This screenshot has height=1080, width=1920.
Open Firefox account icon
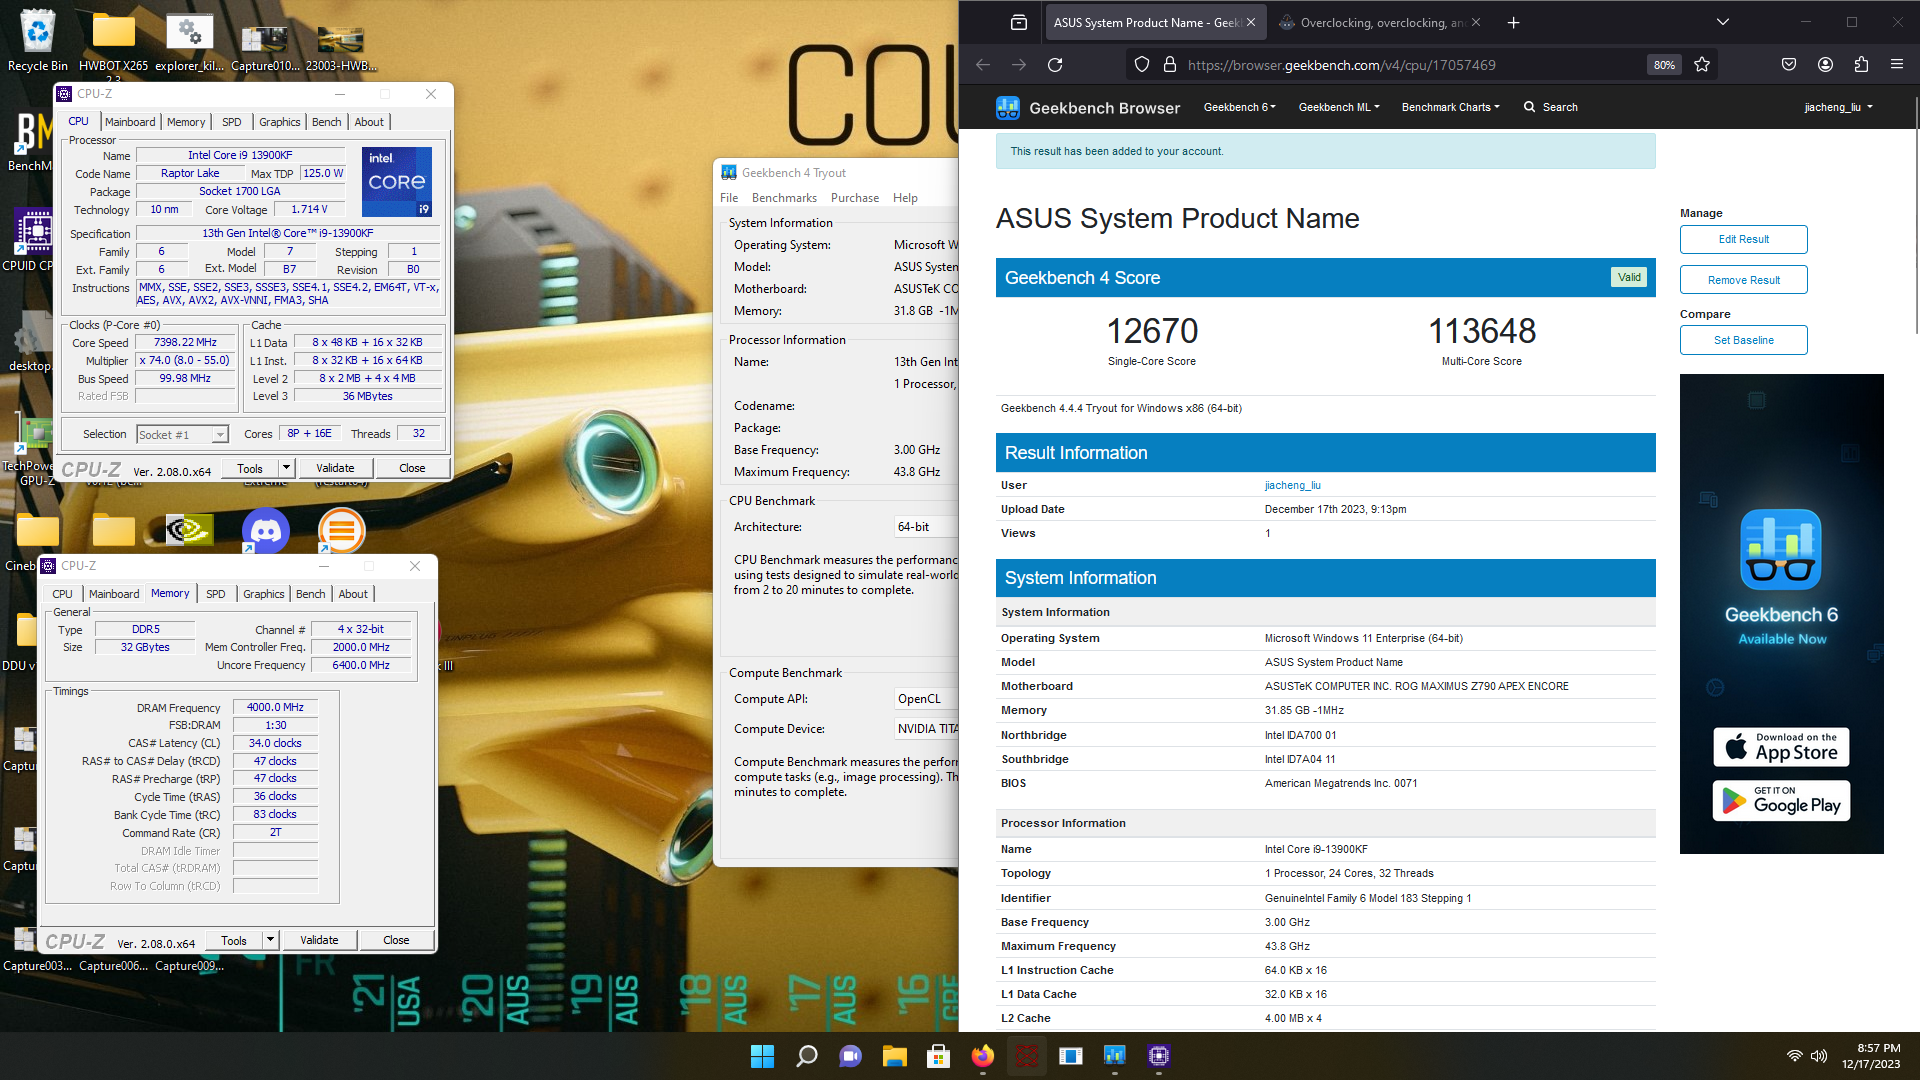tap(1825, 65)
